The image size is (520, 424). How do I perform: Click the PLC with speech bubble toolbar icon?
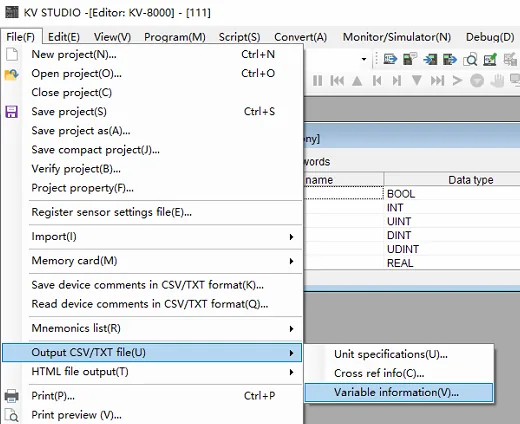[x=410, y=60]
